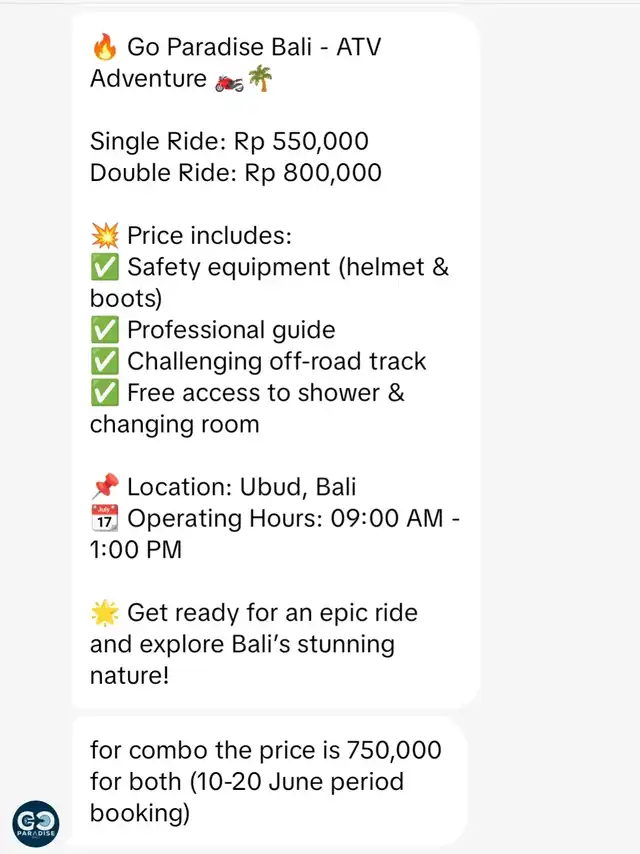Select the Single Ride price line
This screenshot has height=854, width=640.
229,142
